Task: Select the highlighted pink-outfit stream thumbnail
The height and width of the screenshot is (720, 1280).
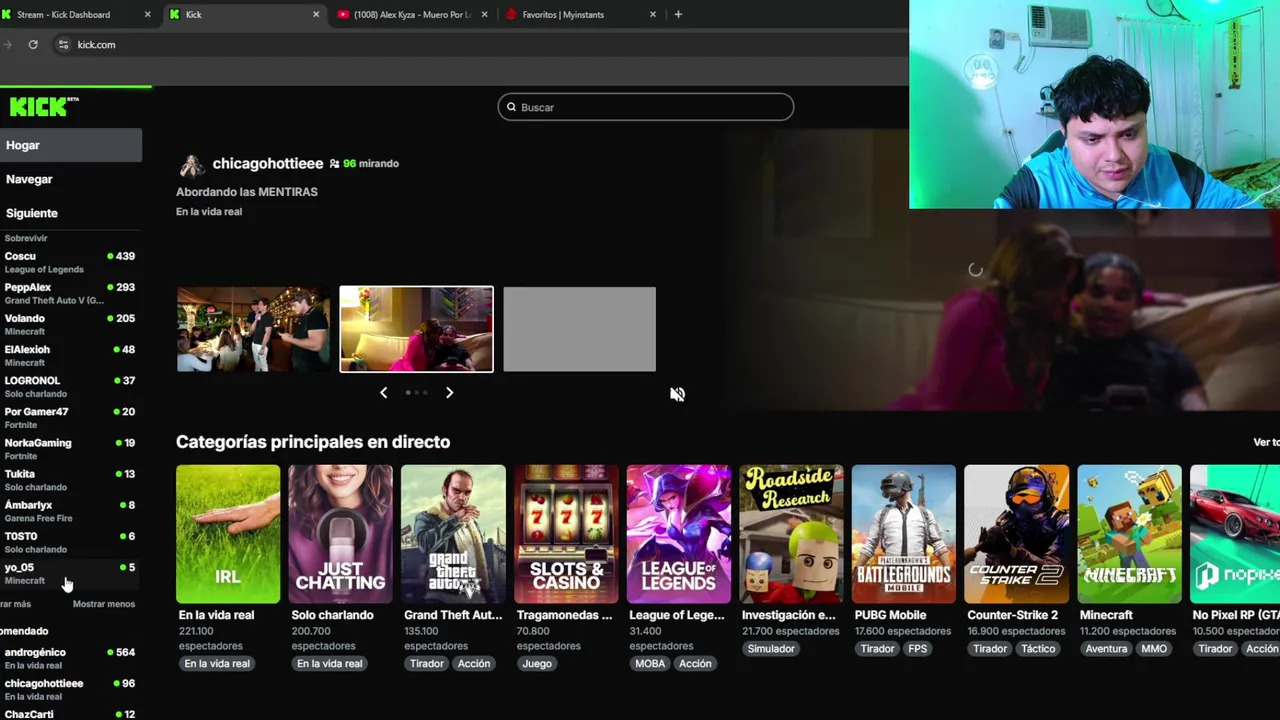Action: point(416,329)
